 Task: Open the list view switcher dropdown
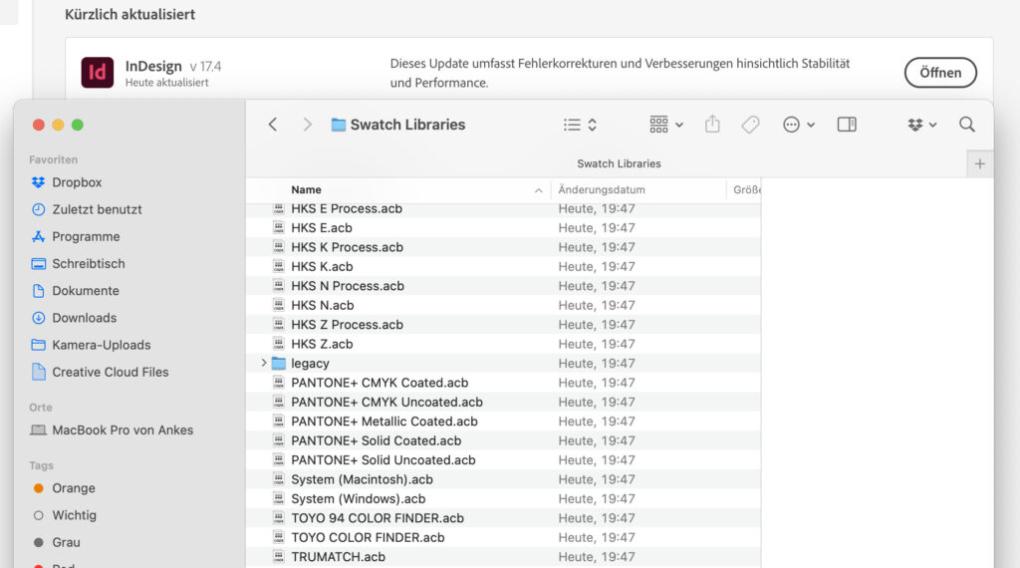click(580, 125)
